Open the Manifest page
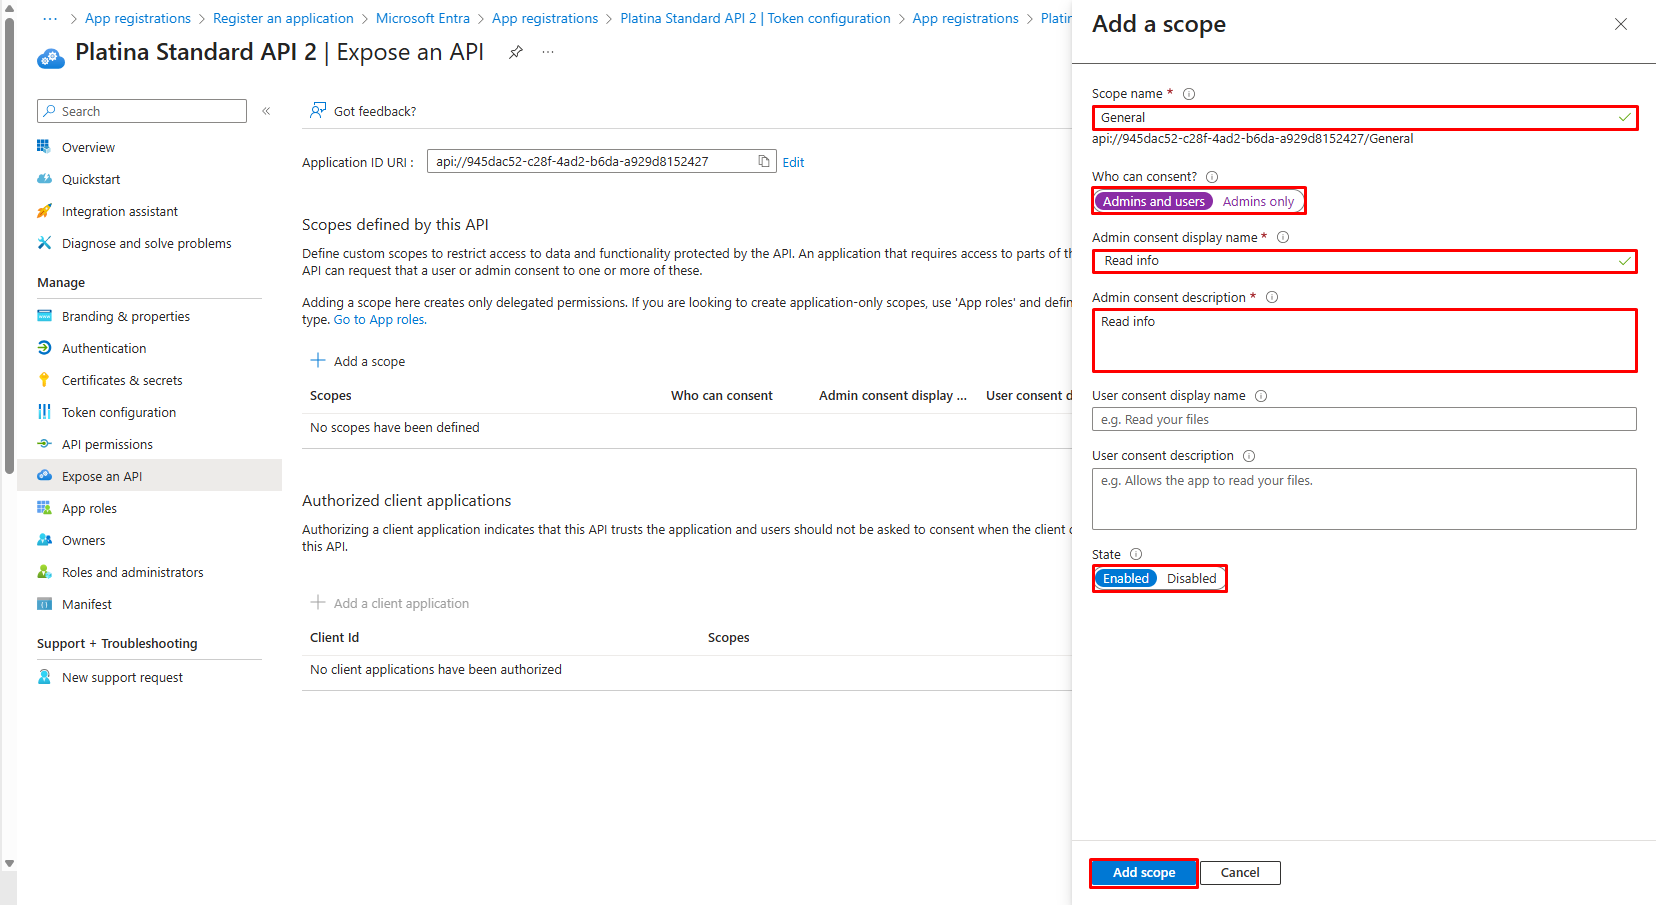Viewport: 1656px width, 905px height. point(87,603)
